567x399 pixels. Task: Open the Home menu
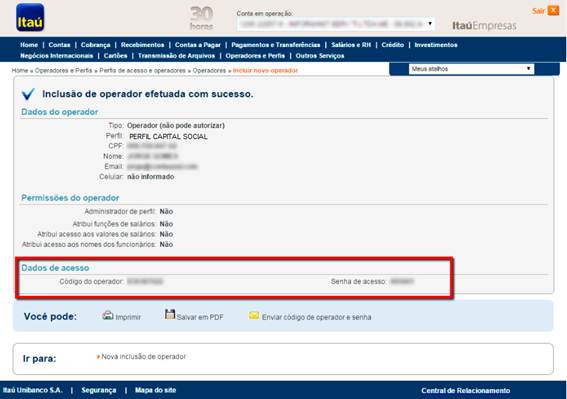tap(29, 45)
